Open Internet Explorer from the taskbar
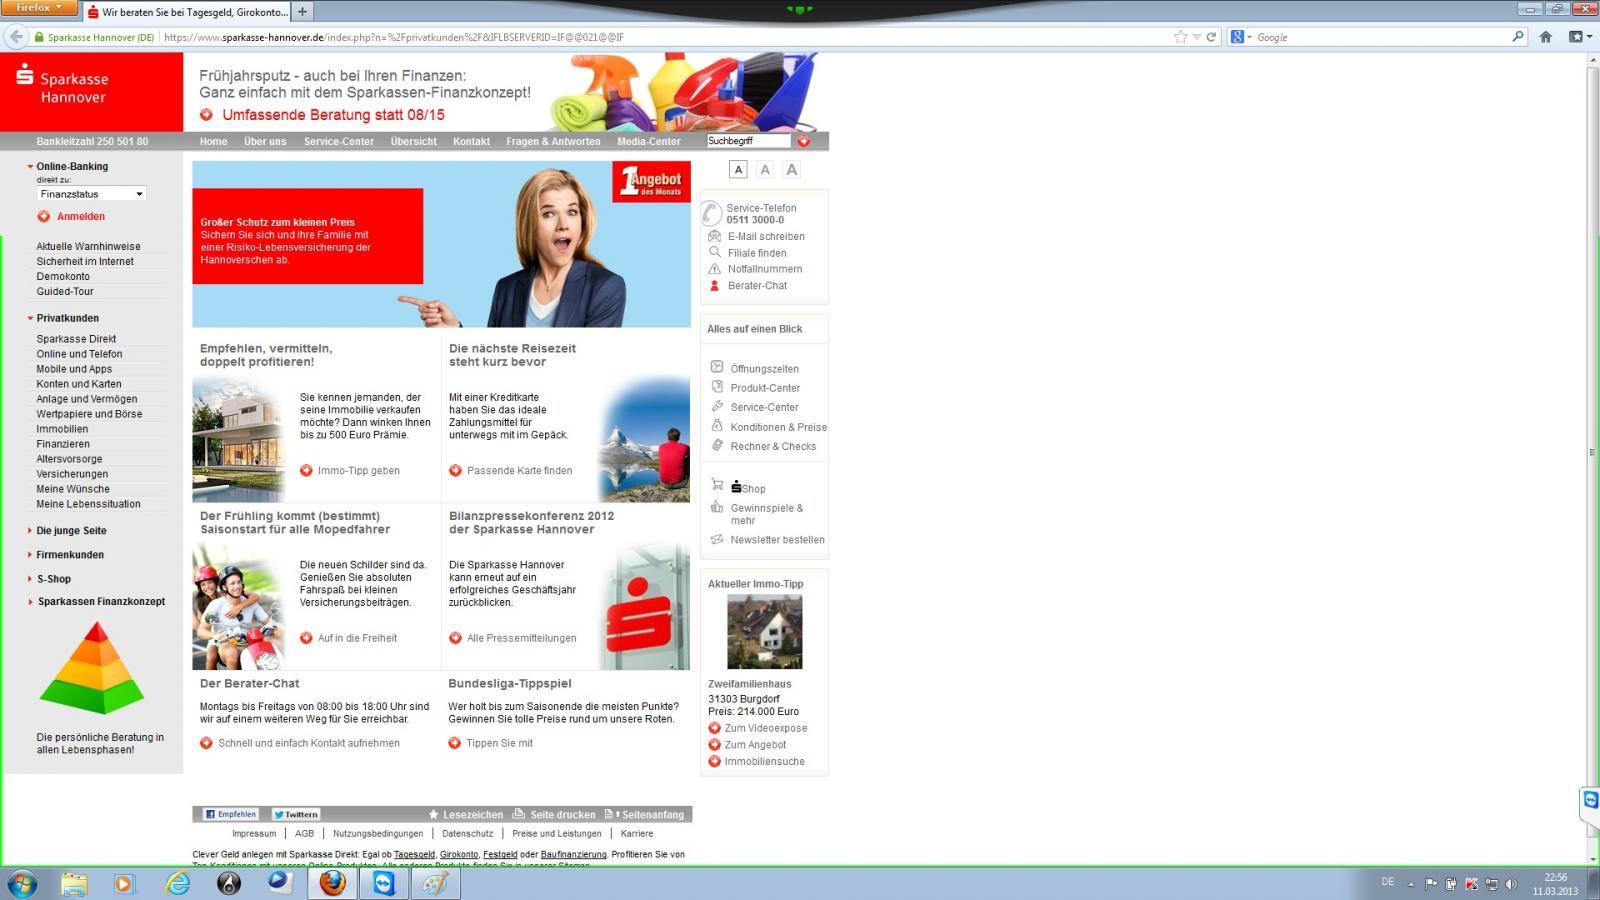 (178, 883)
